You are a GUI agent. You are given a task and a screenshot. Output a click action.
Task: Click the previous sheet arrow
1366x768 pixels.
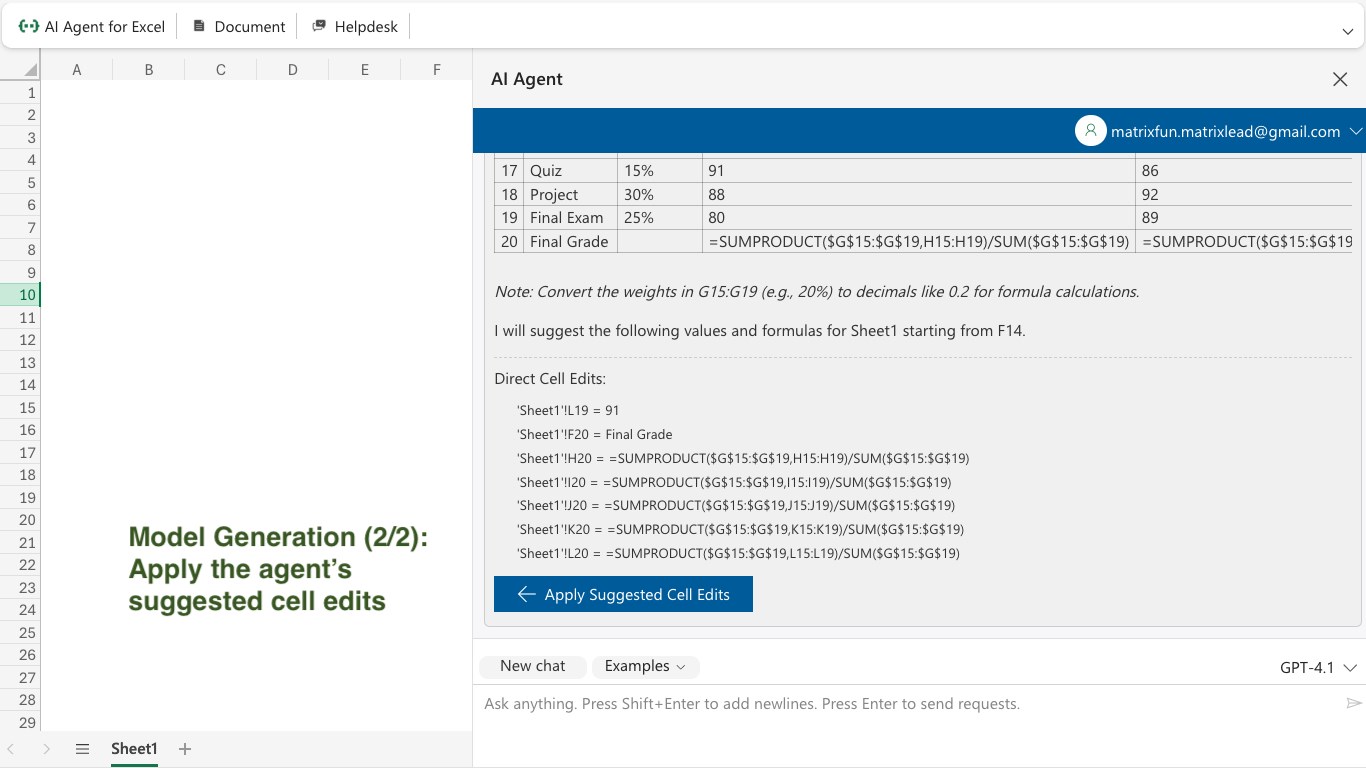click(11, 749)
